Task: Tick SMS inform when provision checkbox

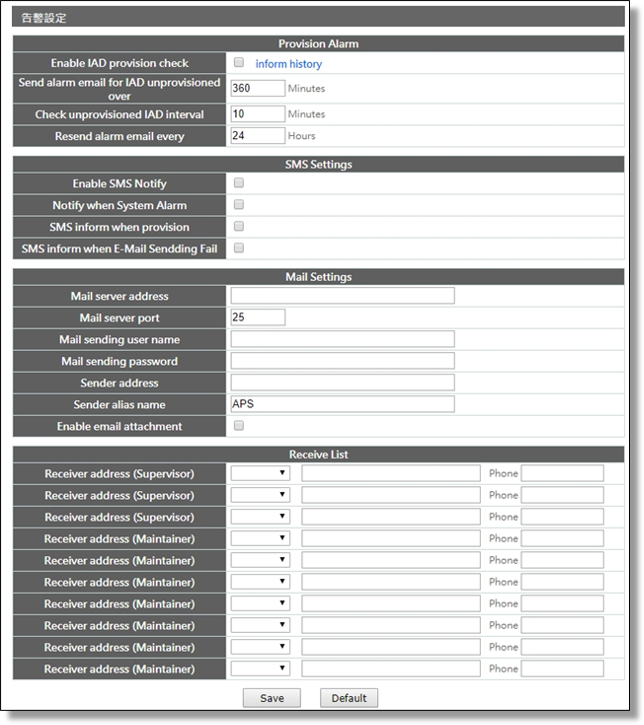Action: point(239,227)
